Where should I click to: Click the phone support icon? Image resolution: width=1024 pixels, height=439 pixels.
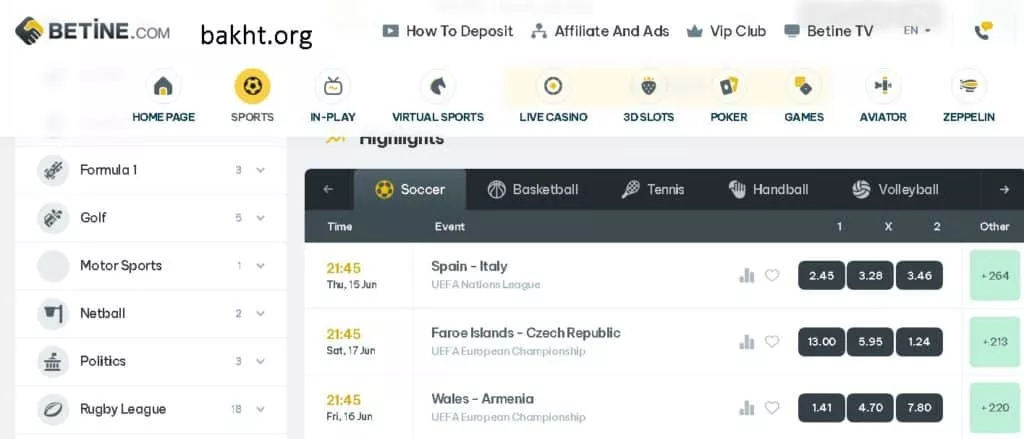pyautogui.click(x=983, y=30)
